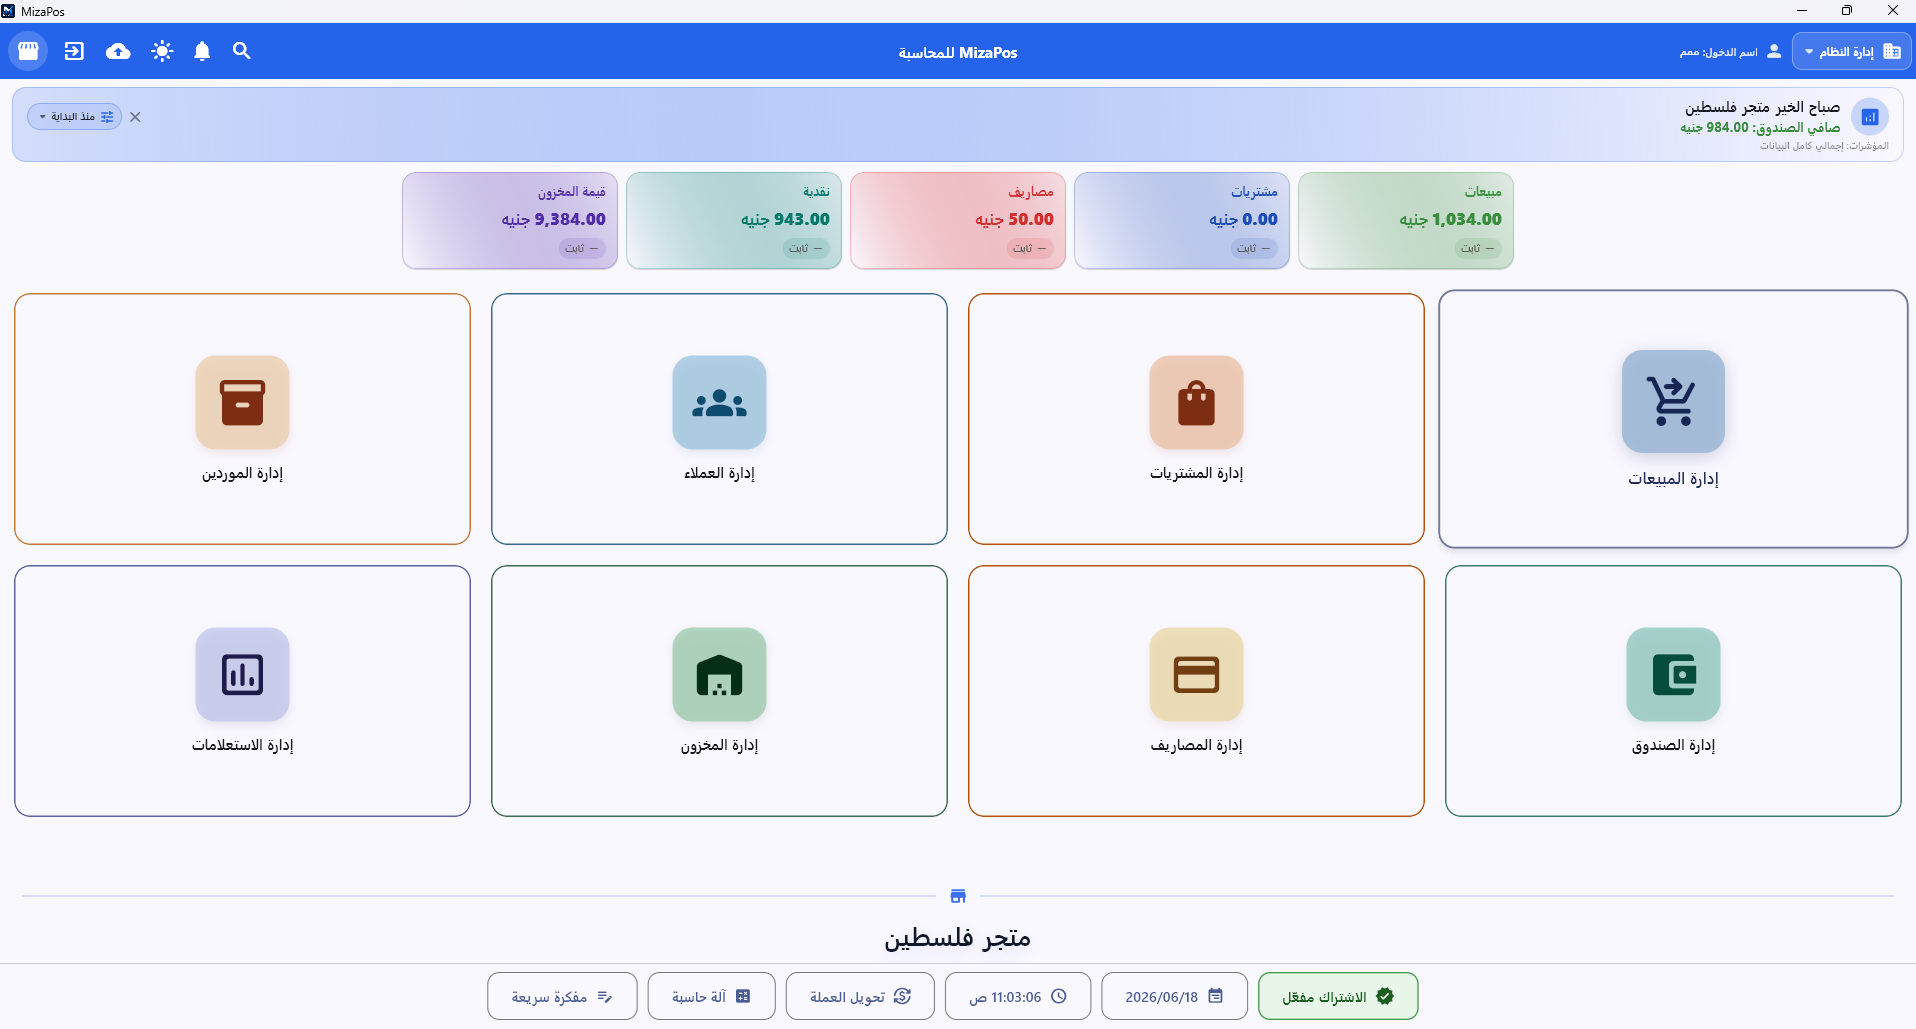Click the search magnifier icon
The width and height of the screenshot is (1916, 1029).
coord(242,51)
